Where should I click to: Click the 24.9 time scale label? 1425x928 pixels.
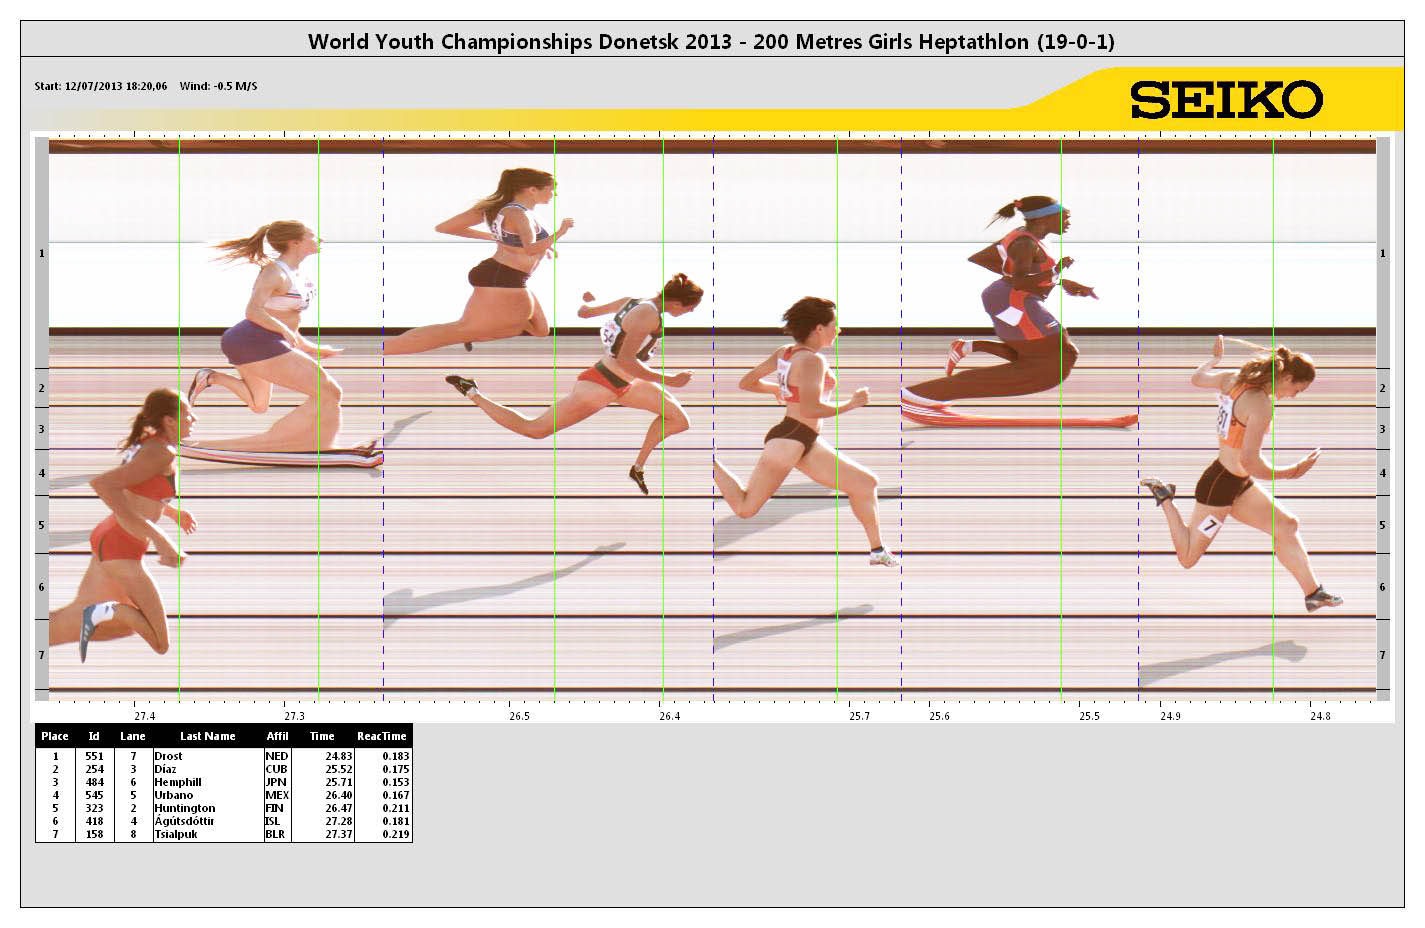1169,716
